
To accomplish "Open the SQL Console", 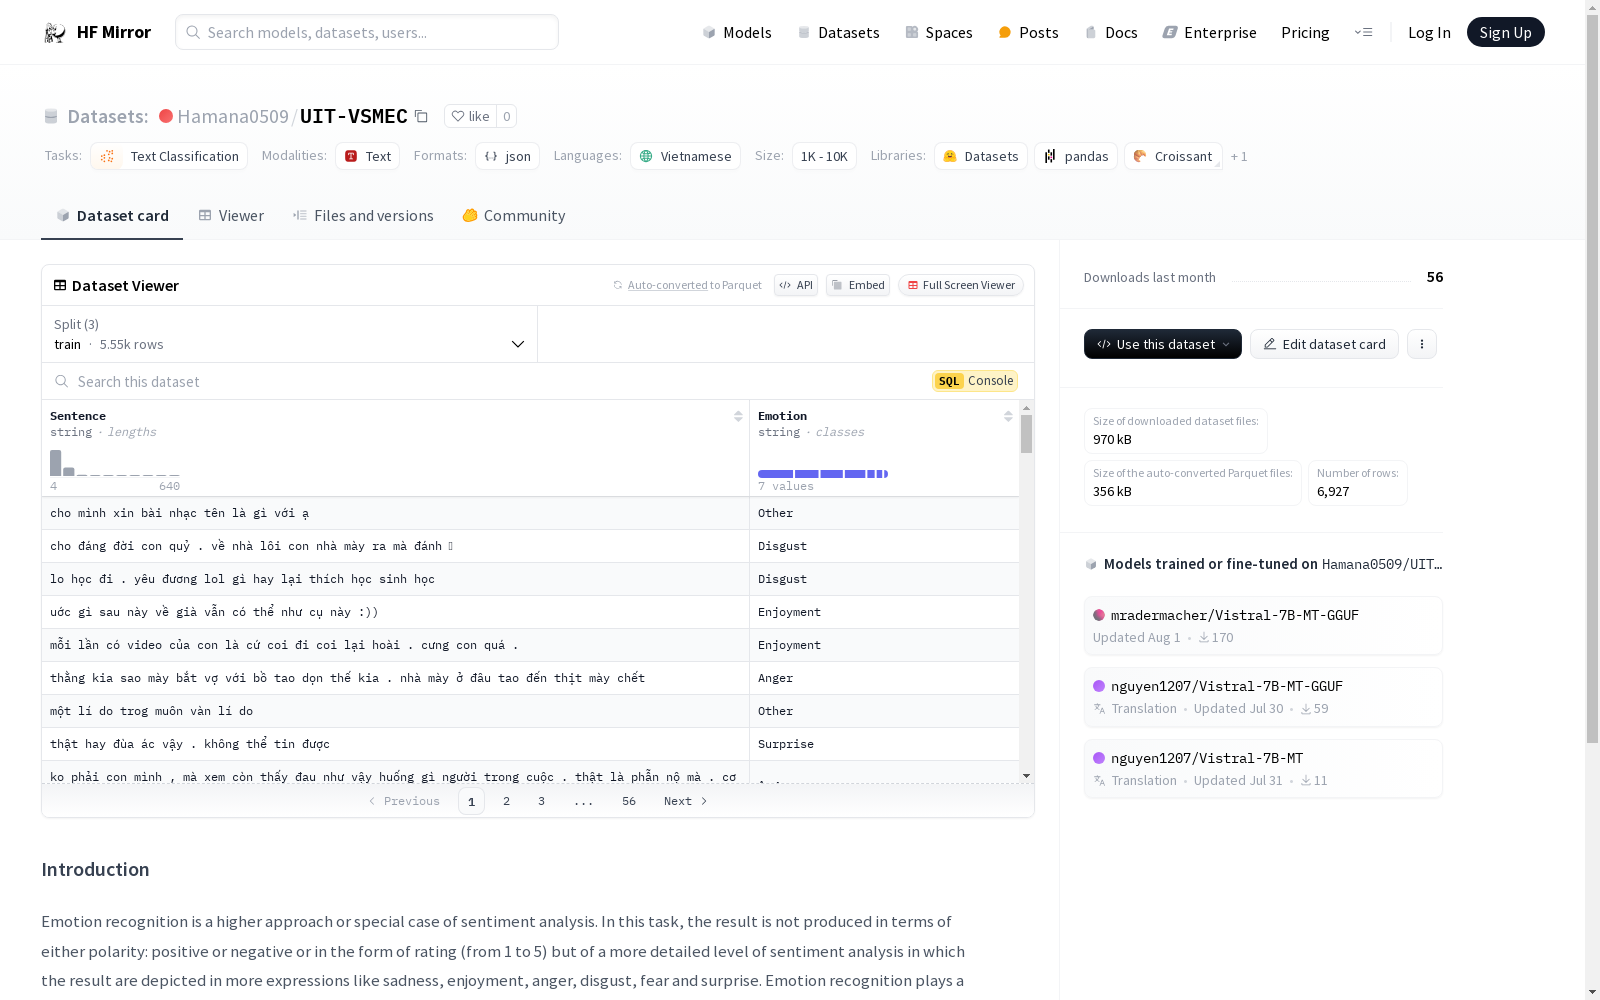I will click(x=975, y=381).
